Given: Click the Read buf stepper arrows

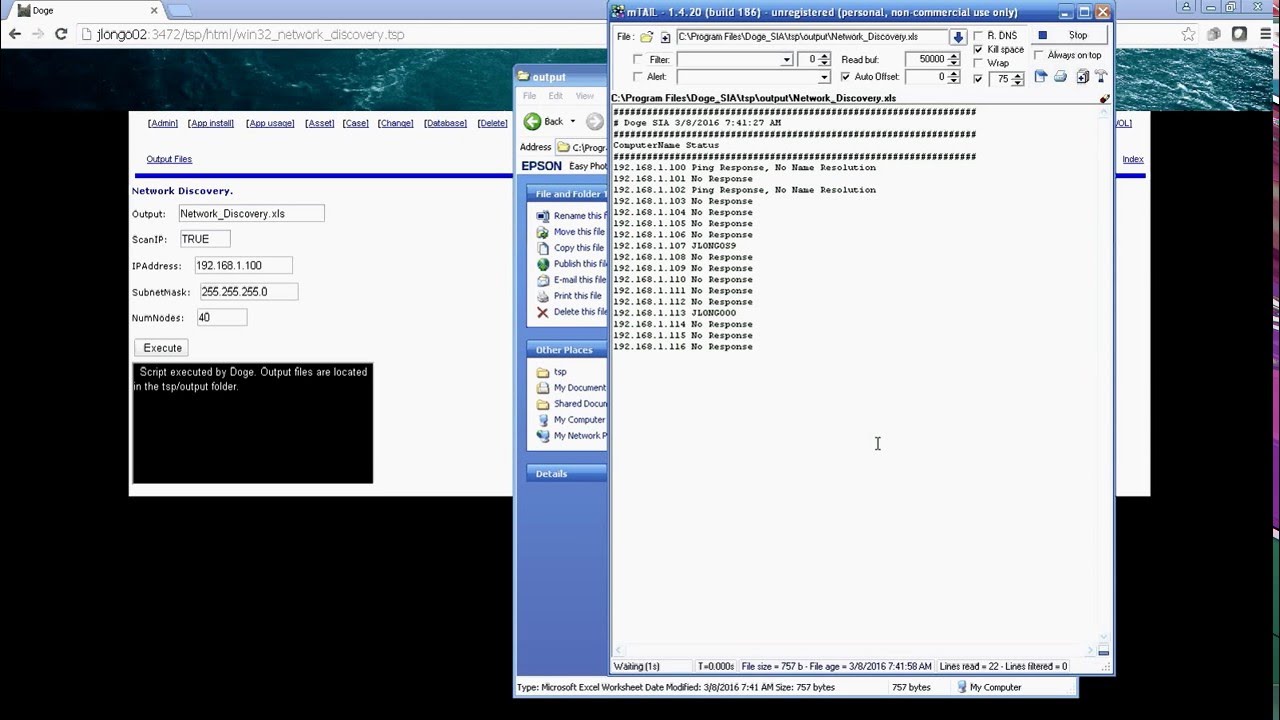Looking at the screenshot, I should pos(953,60).
